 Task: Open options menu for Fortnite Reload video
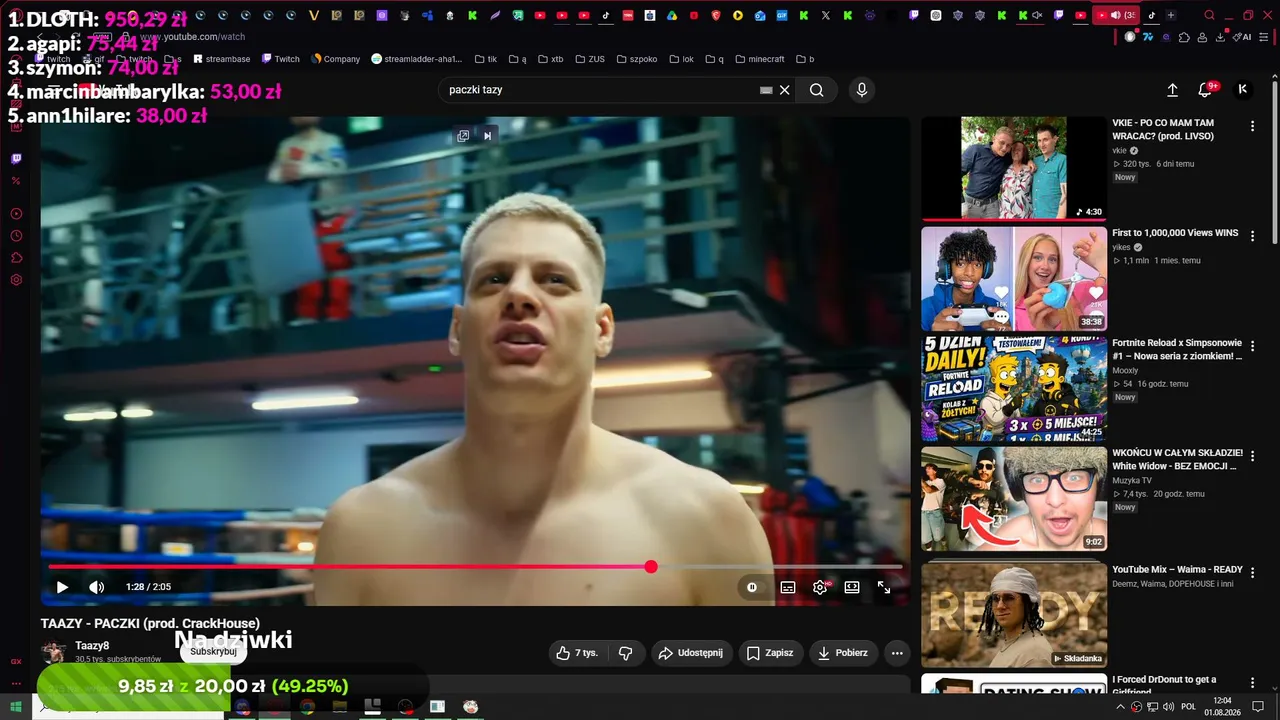point(1252,346)
